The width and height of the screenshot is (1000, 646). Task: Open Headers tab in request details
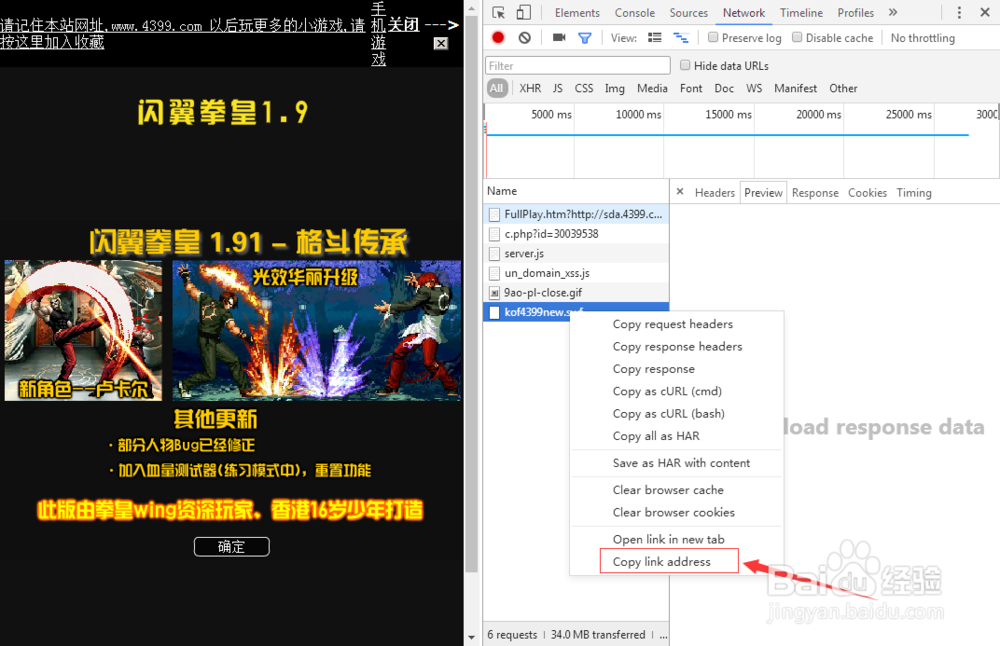coord(714,193)
